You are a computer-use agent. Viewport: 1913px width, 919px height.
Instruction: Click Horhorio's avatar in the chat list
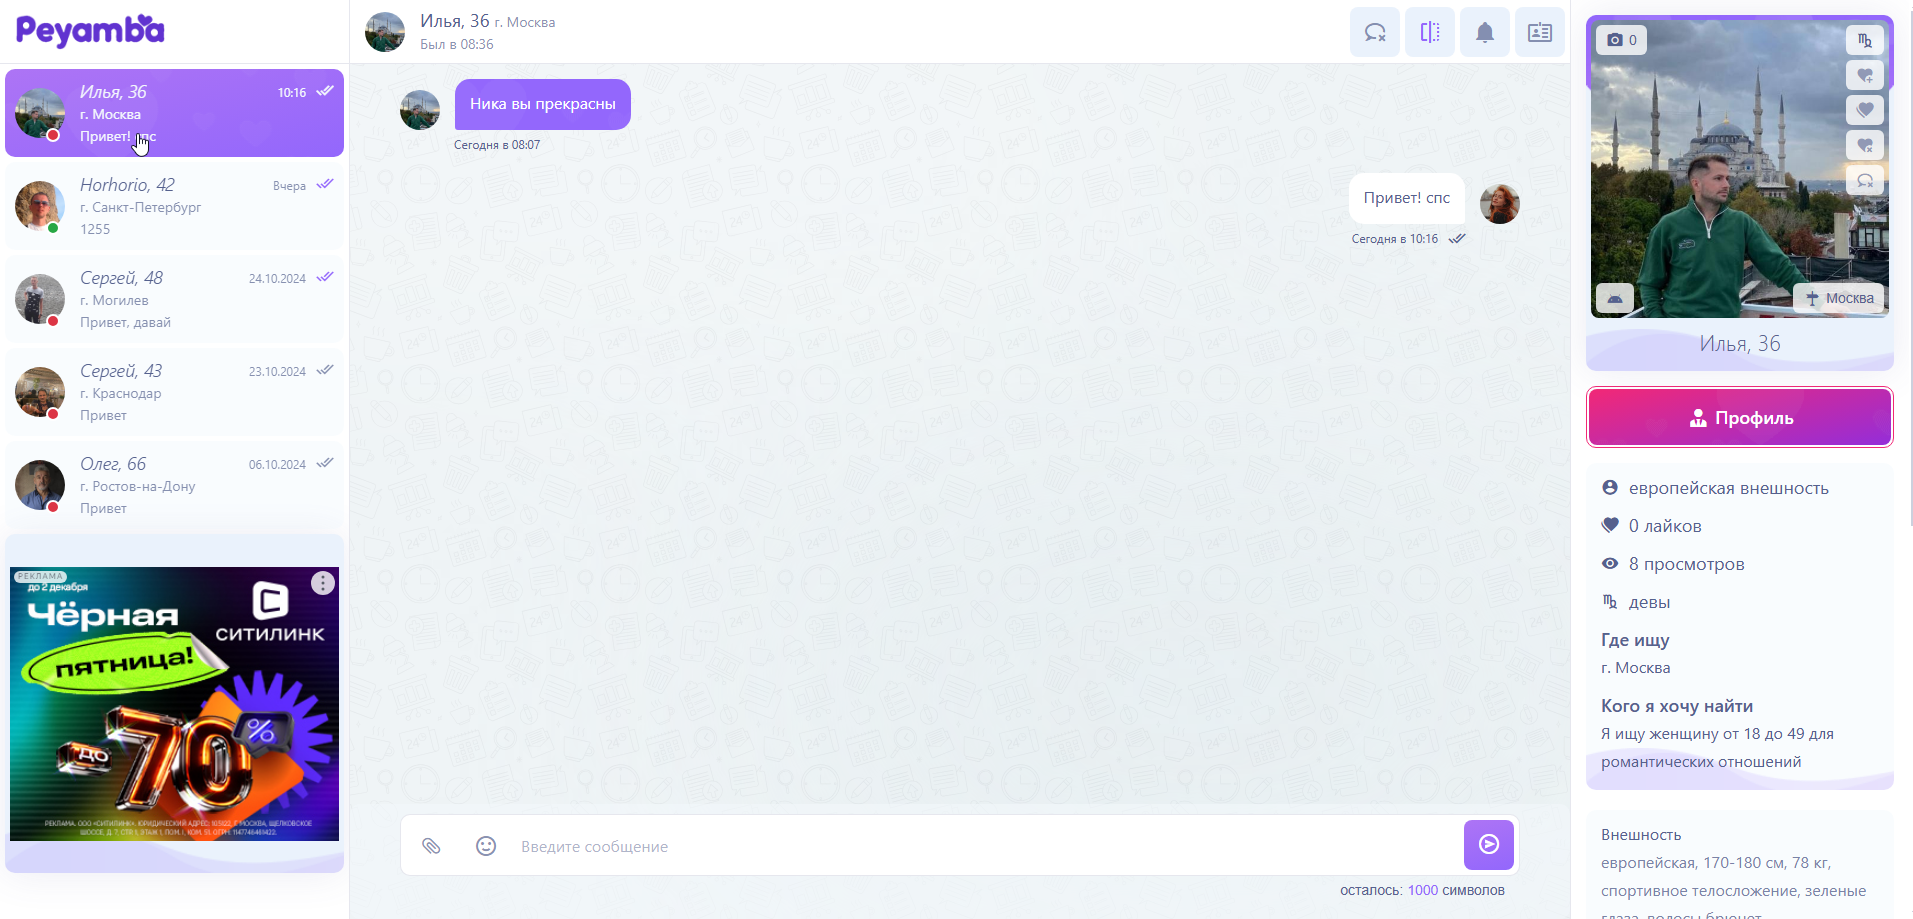click(x=40, y=206)
